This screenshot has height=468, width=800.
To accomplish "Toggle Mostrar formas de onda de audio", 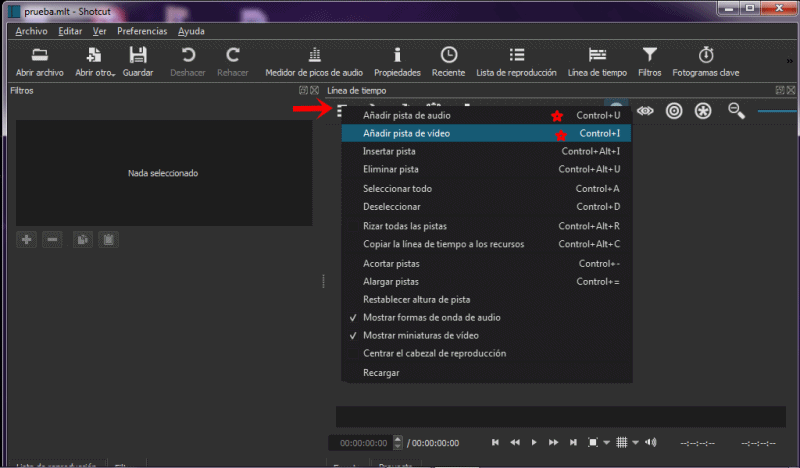I will [487, 317].
